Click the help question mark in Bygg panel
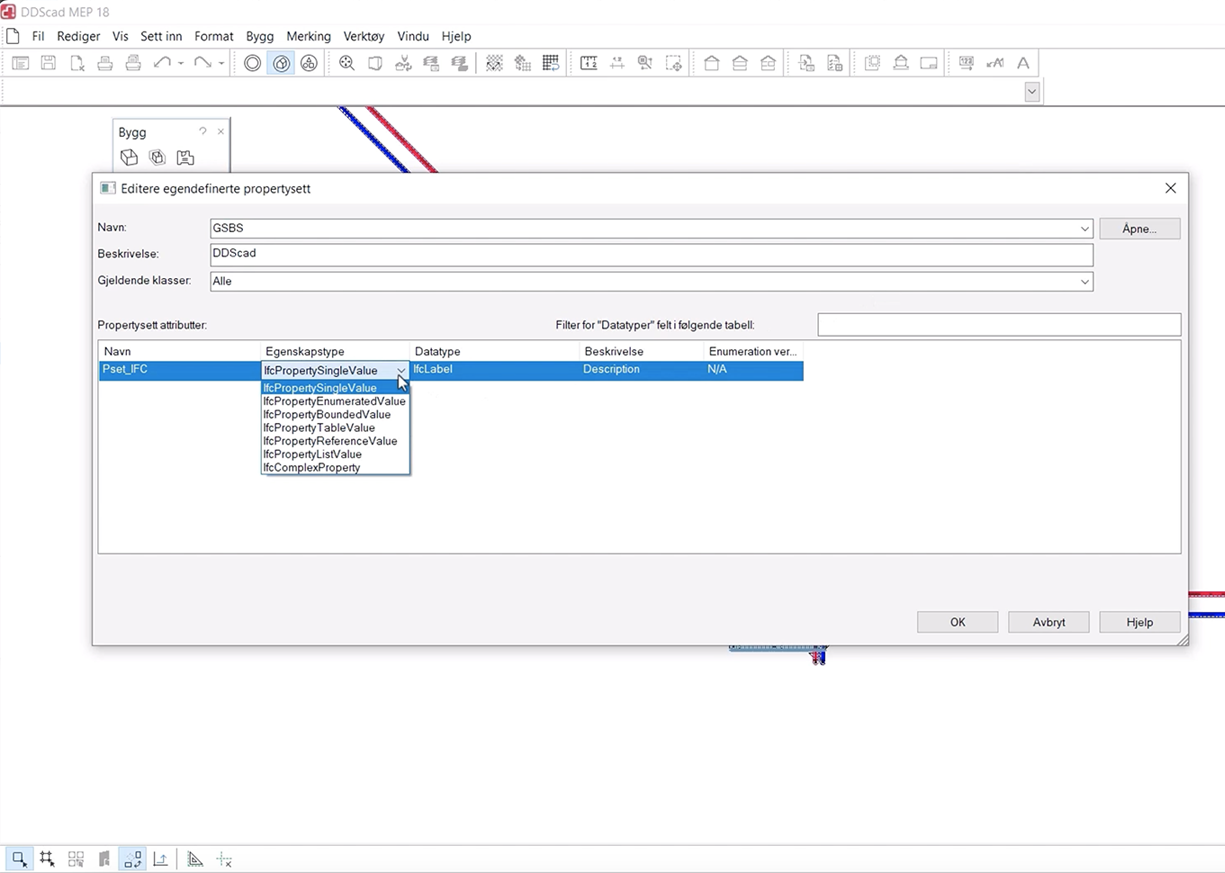The height and width of the screenshot is (873, 1225). (x=203, y=132)
